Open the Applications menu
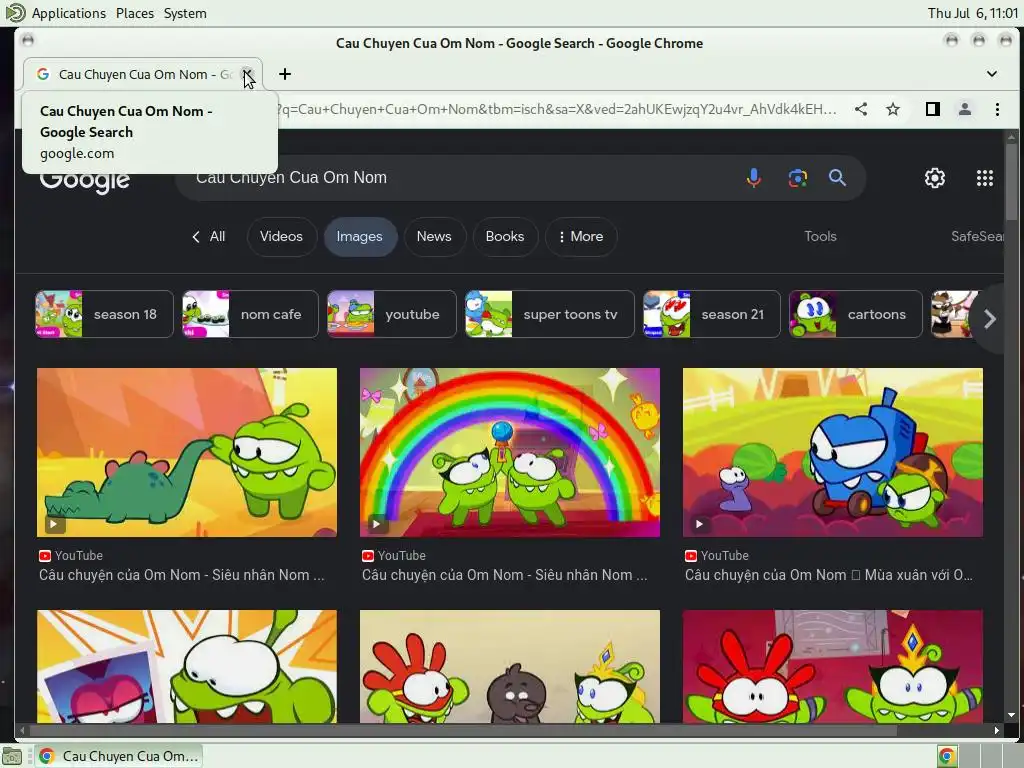This screenshot has width=1024, height=768. 69,13
